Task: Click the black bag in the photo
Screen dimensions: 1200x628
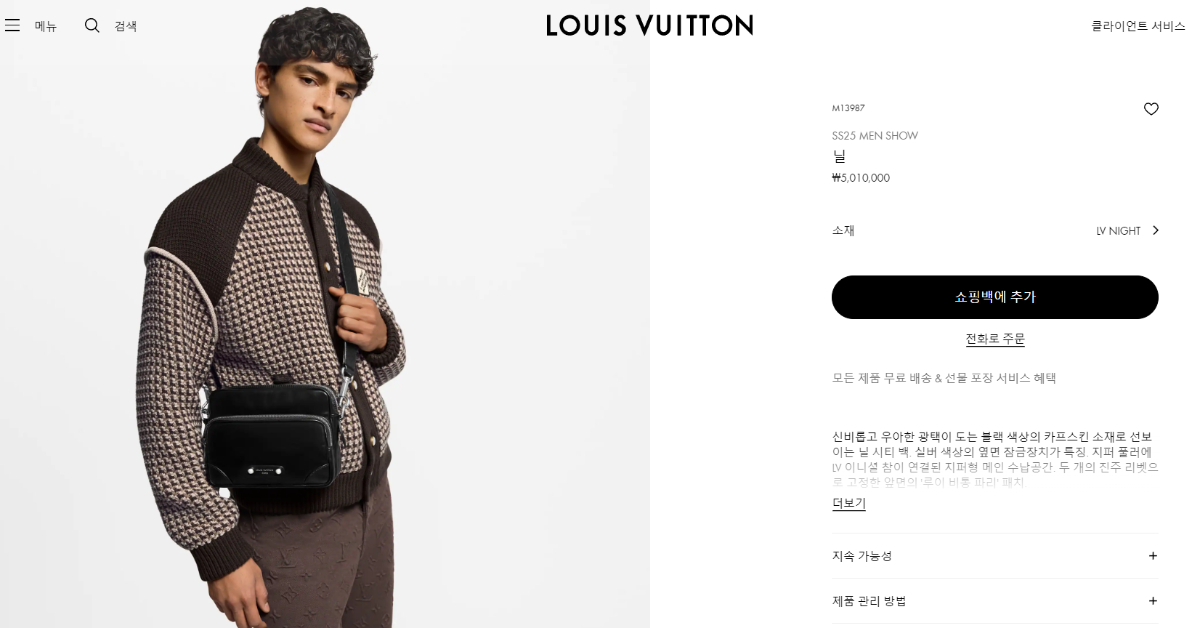Action: pos(272,436)
